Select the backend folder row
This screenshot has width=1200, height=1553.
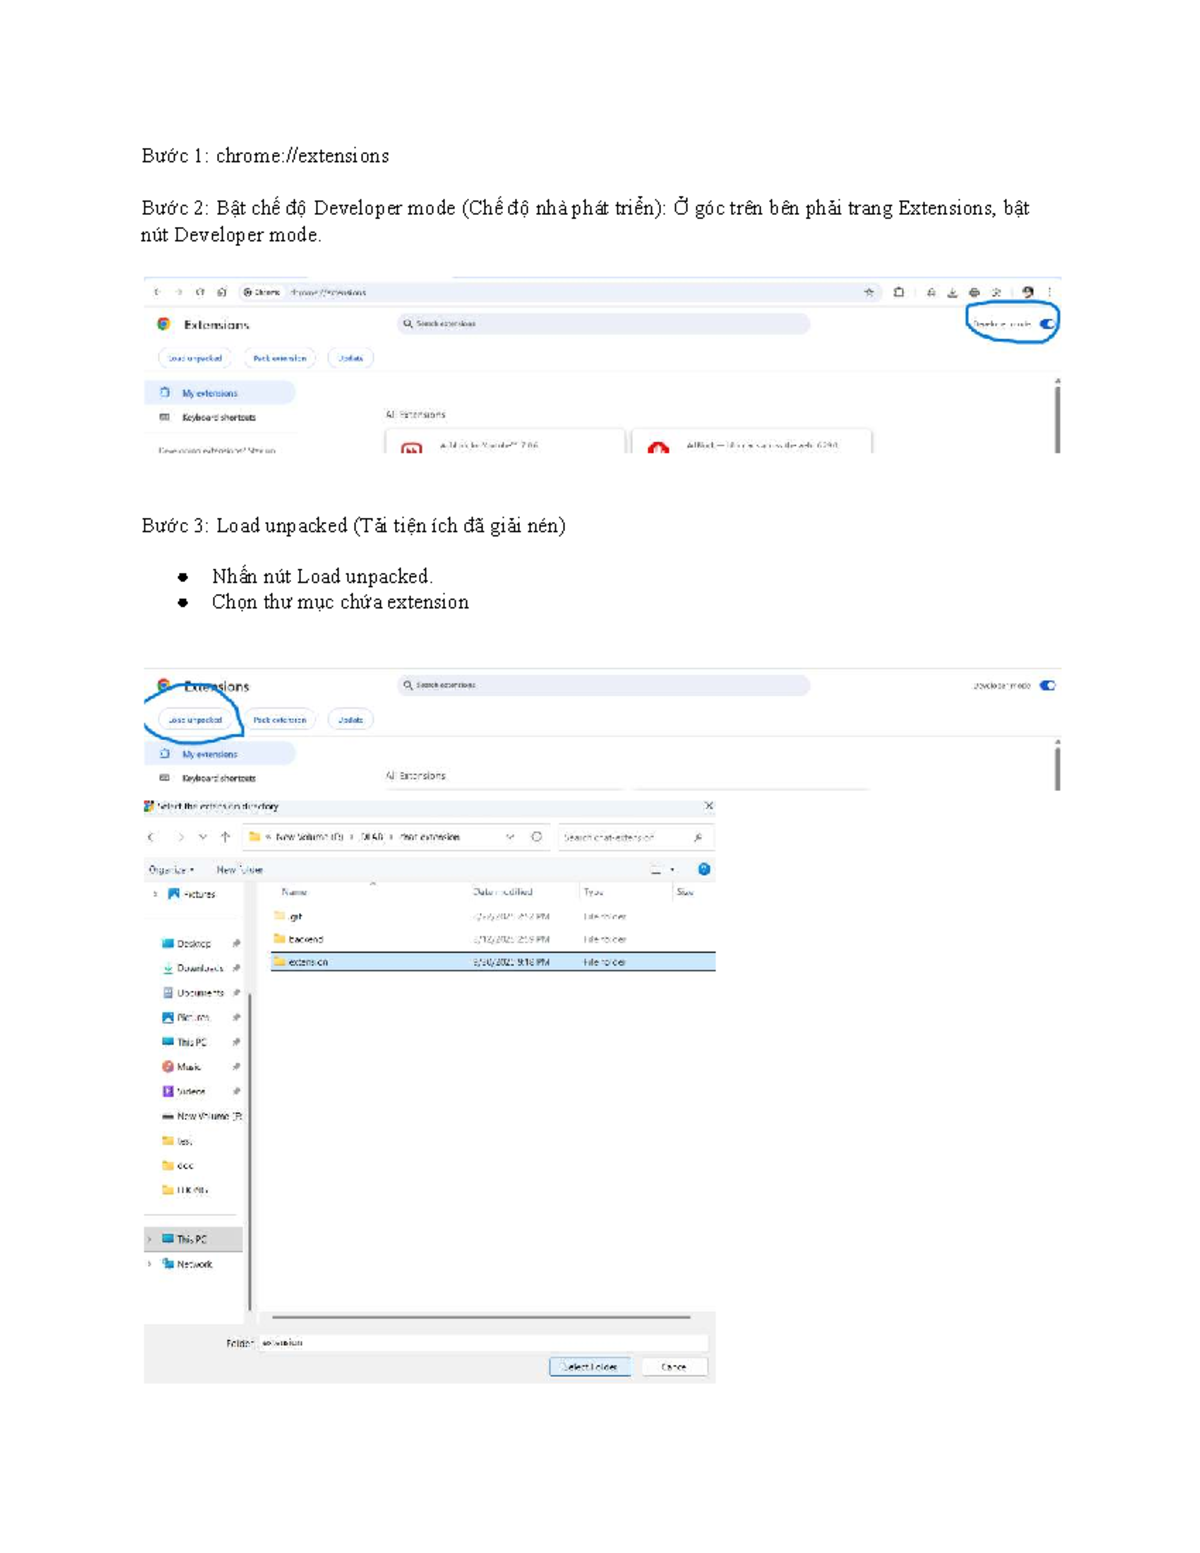click(x=493, y=939)
